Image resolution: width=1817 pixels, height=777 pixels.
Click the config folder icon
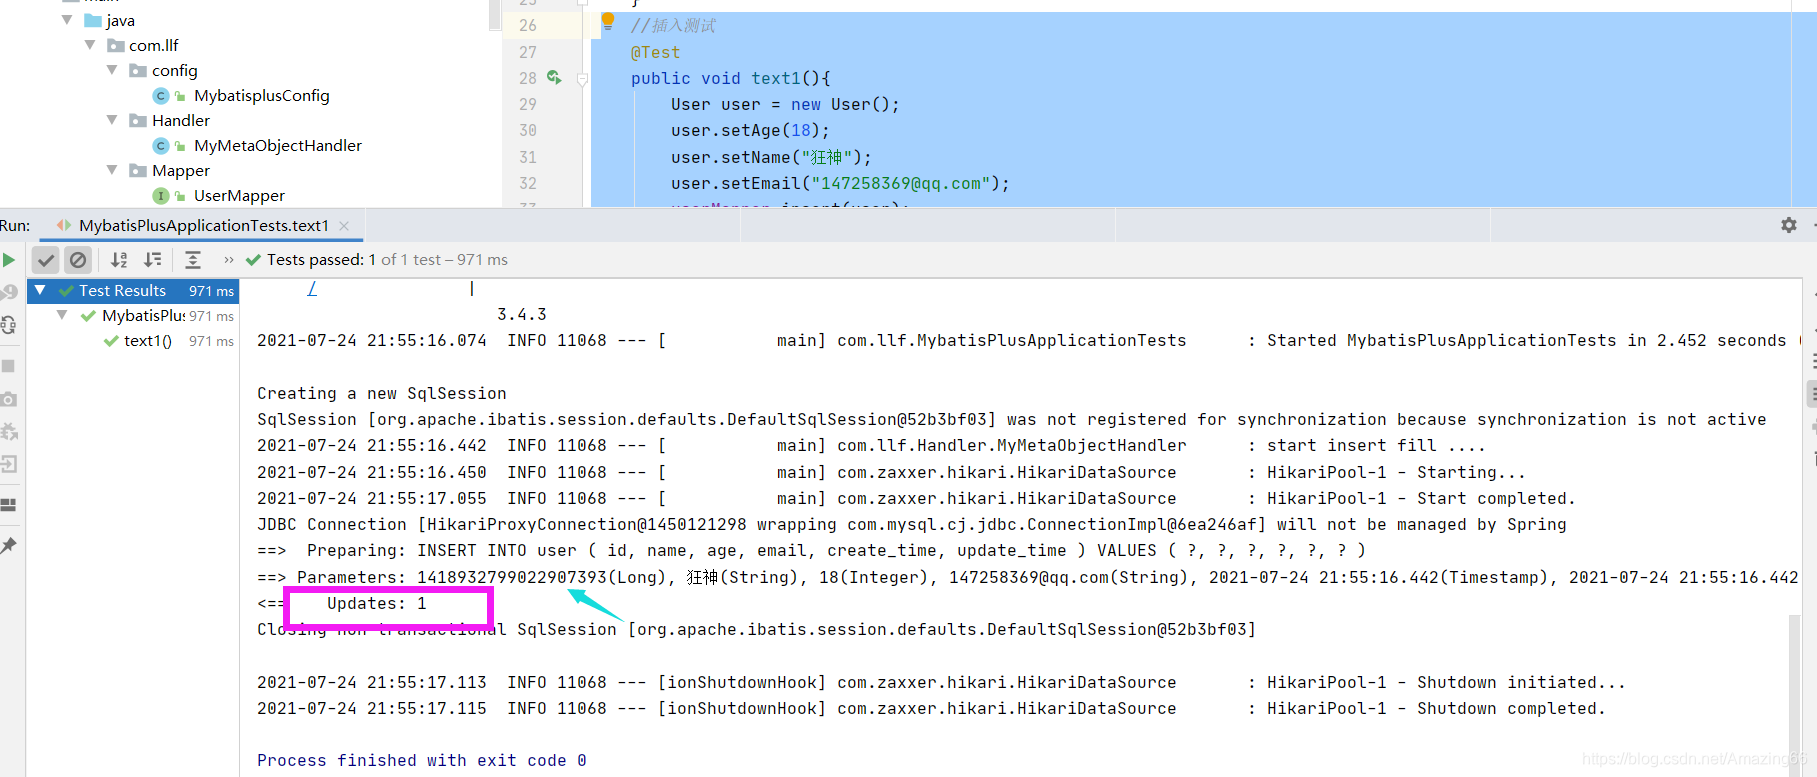click(138, 71)
